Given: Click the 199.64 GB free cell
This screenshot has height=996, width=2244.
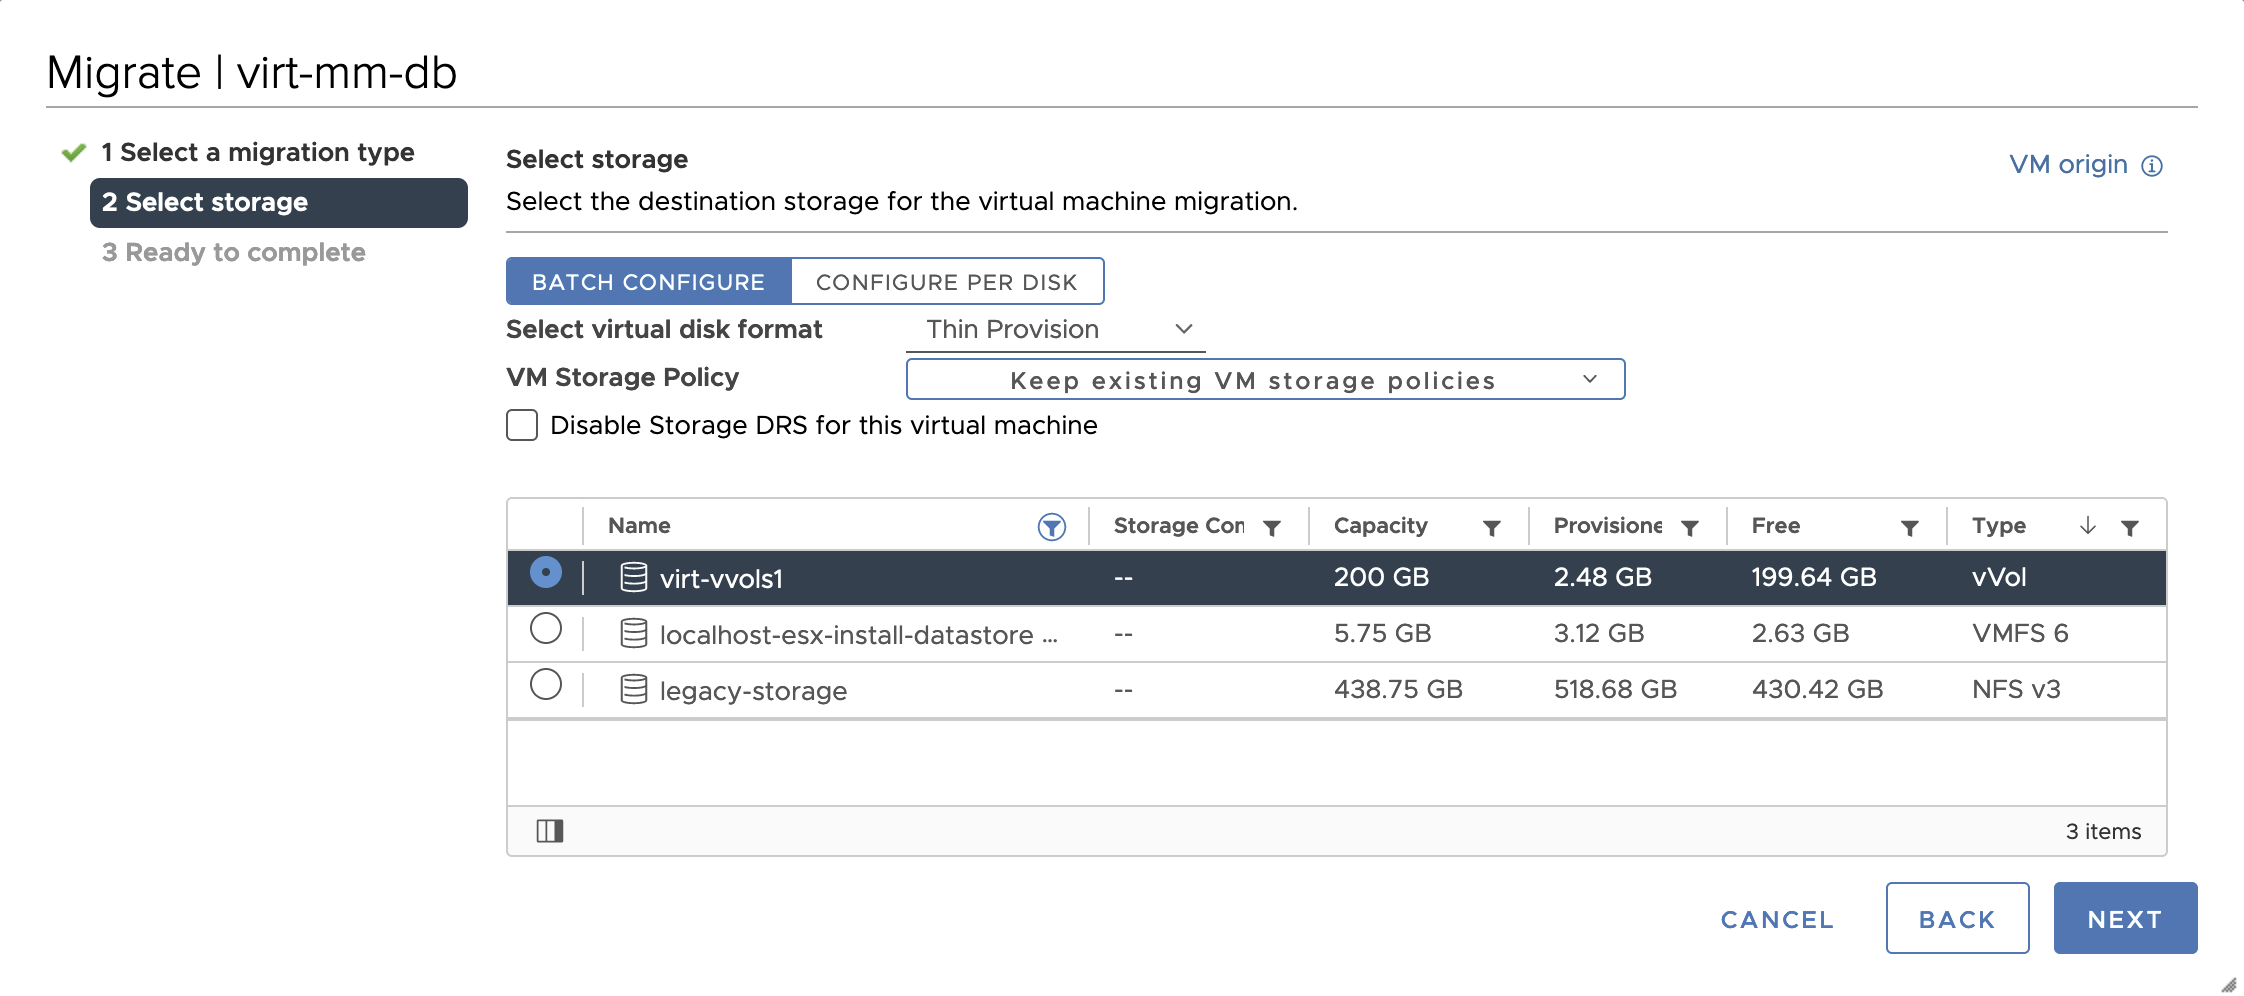Looking at the screenshot, I should pyautogui.click(x=1814, y=577).
